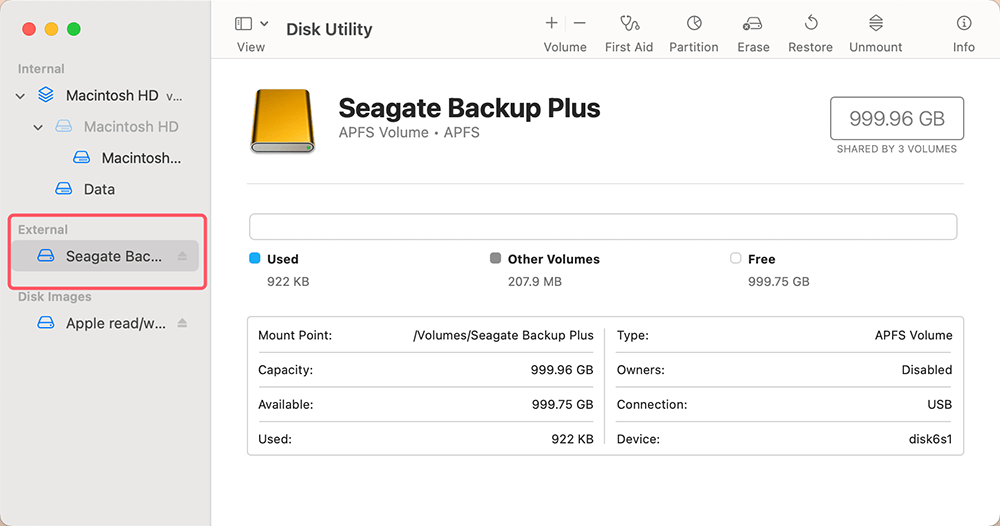Image resolution: width=1000 pixels, height=526 pixels.
Task: Eject the Seagate Backup Plus drive
Action: 182,257
